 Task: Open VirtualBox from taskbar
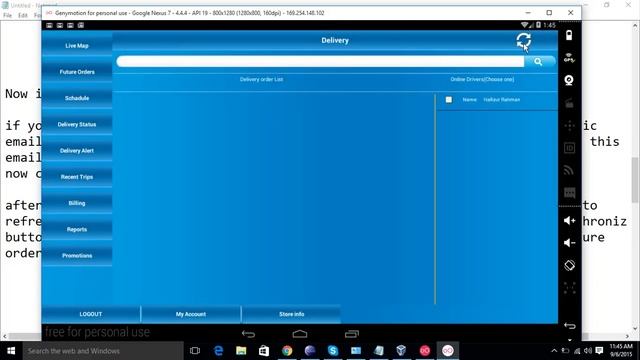coord(402,351)
